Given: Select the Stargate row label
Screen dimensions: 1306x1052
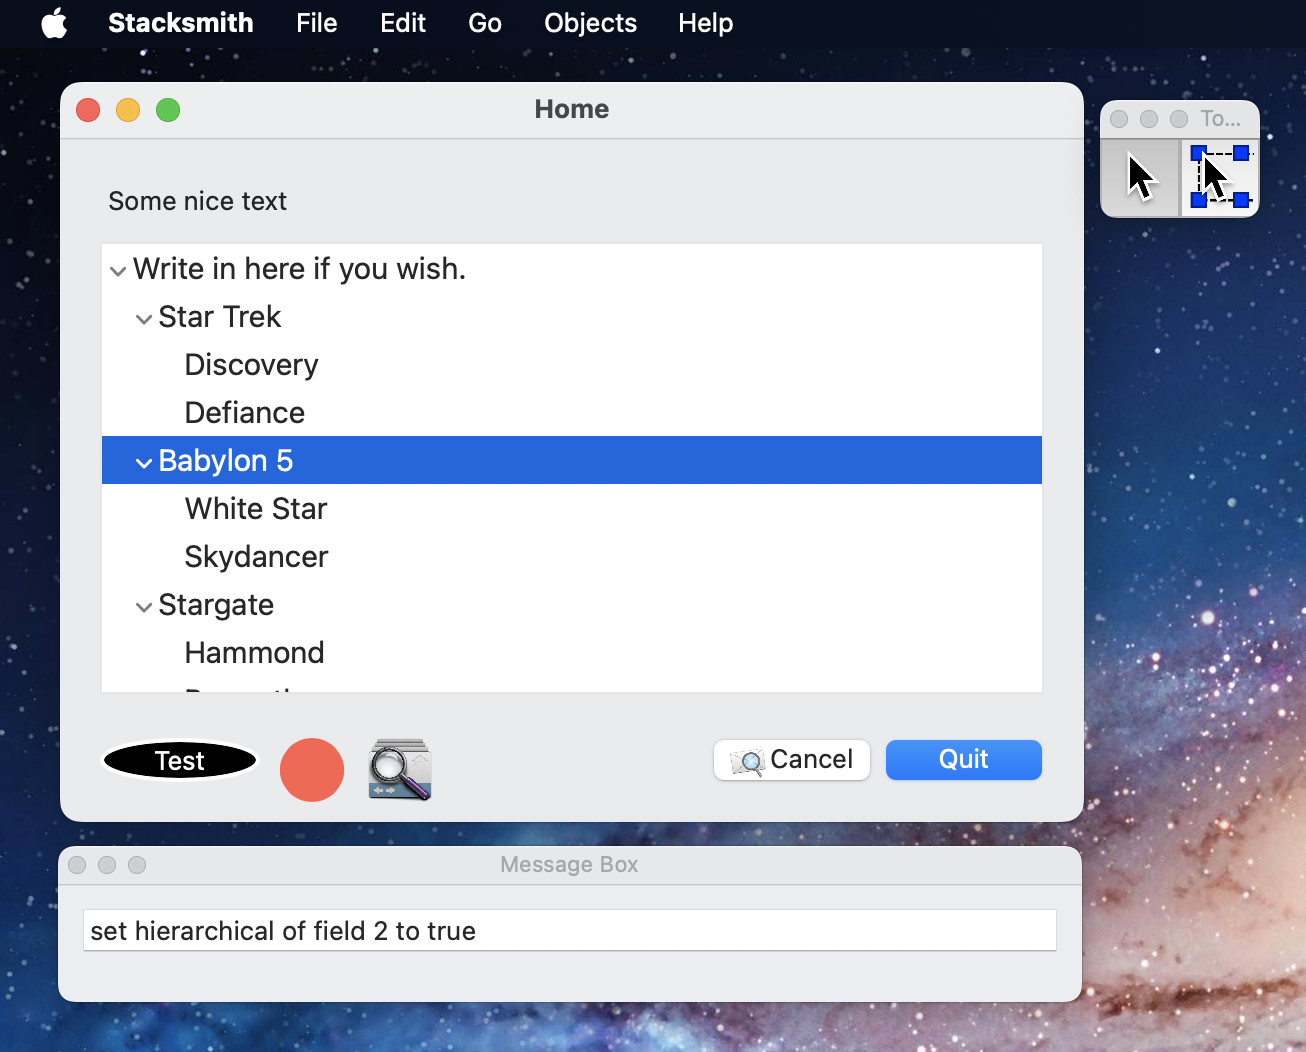Looking at the screenshot, I should [x=216, y=605].
